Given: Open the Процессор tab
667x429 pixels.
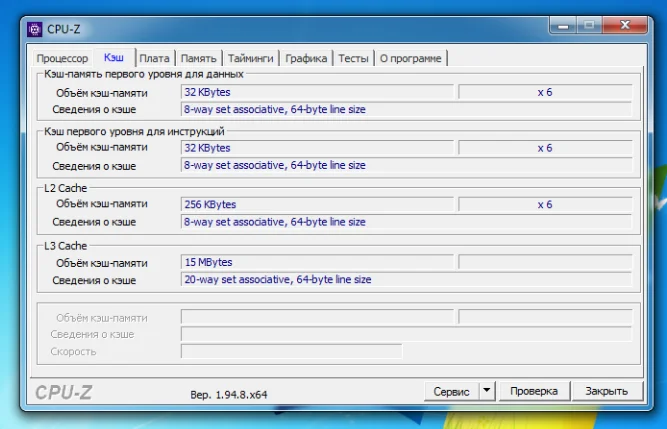Looking at the screenshot, I should coord(62,58).
